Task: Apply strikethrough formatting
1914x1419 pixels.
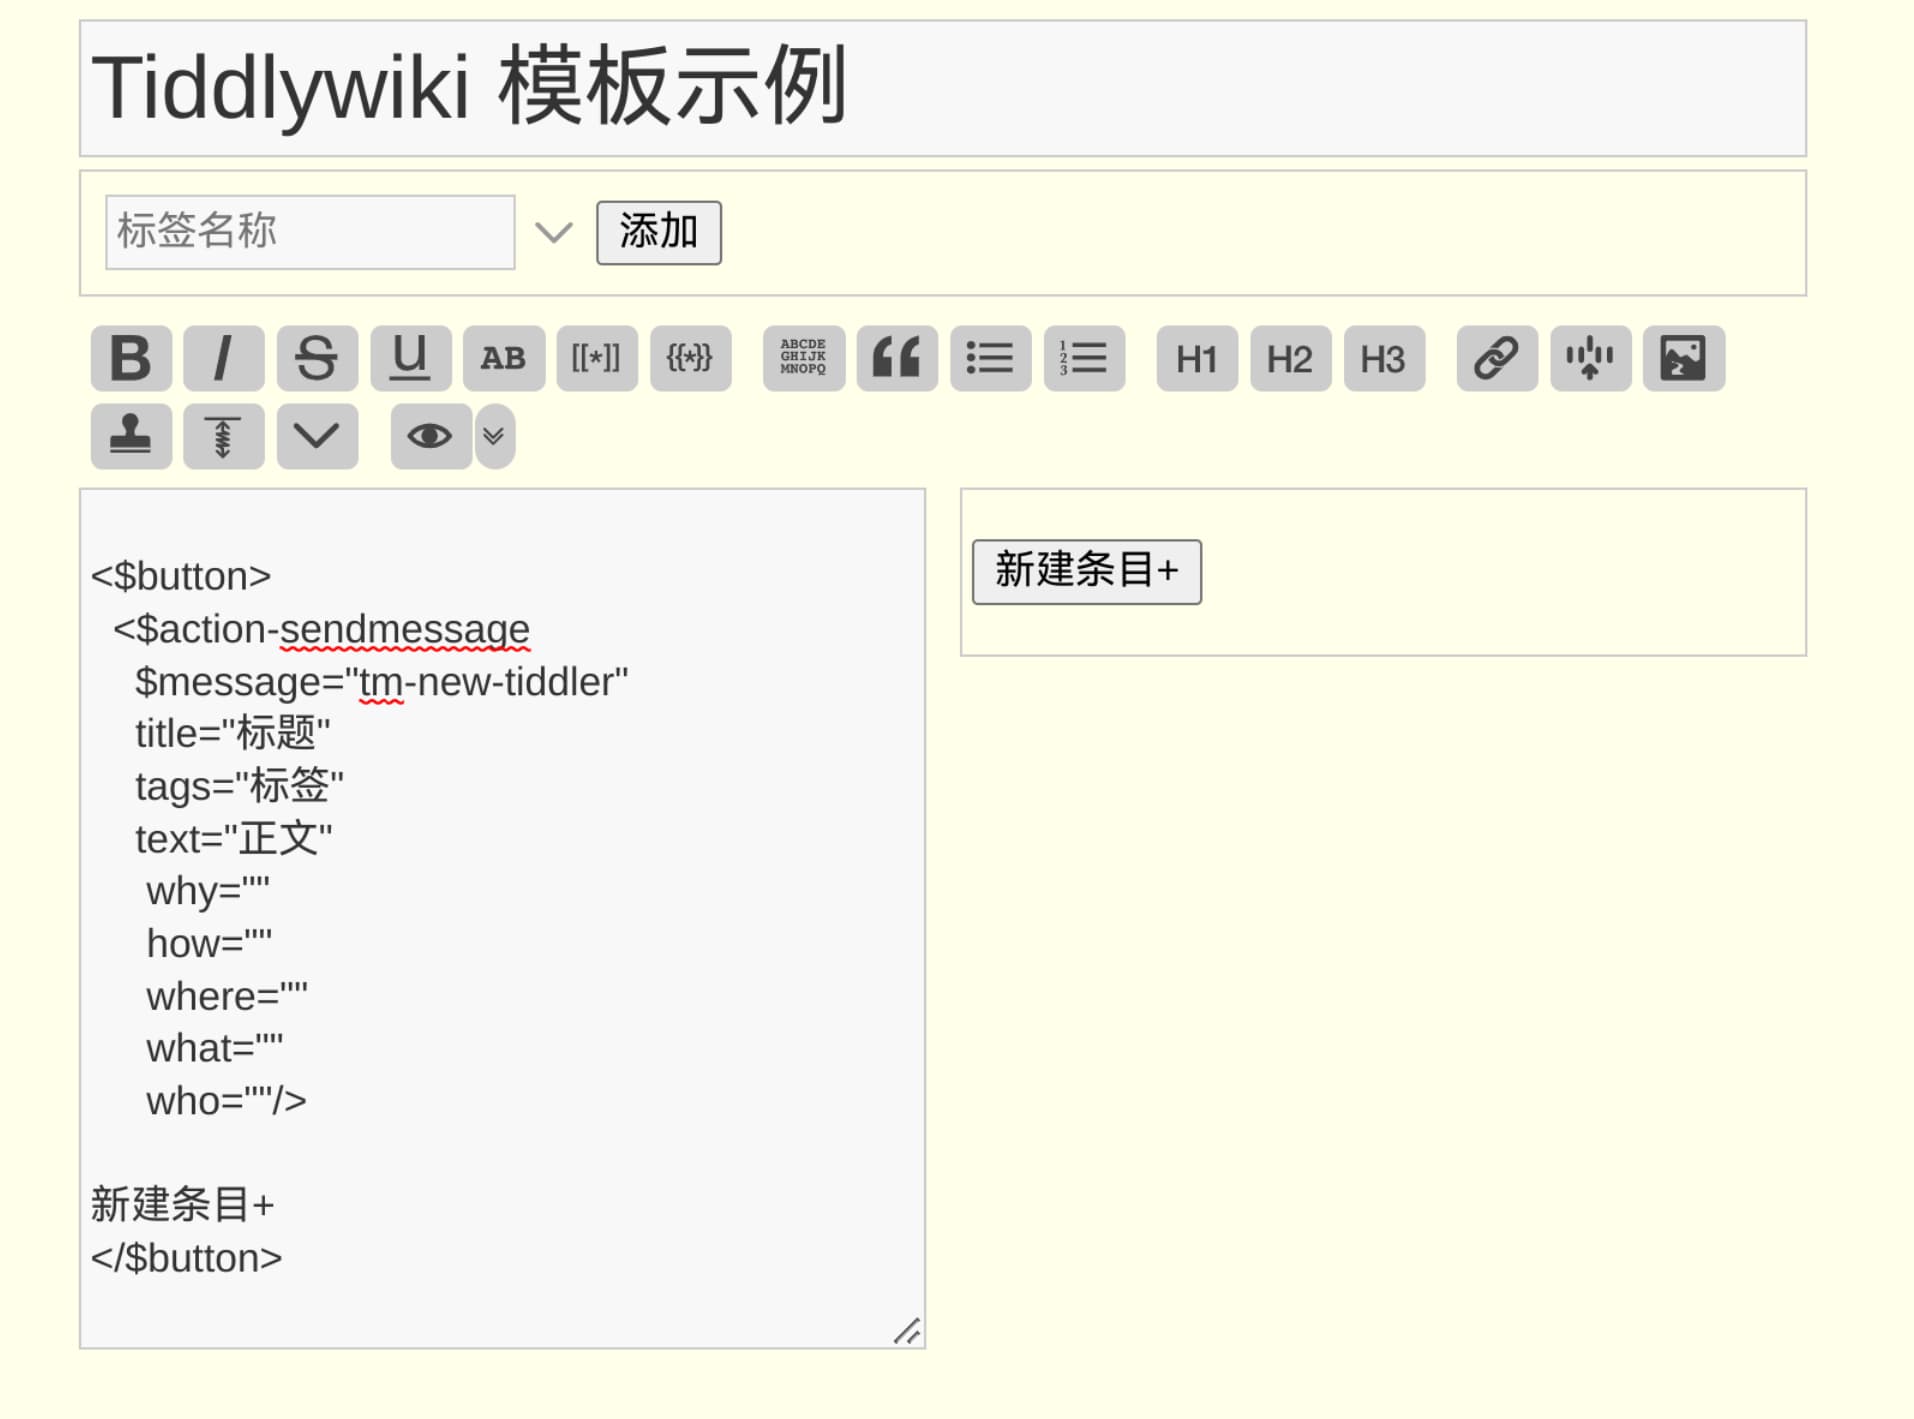Action: 317,358
